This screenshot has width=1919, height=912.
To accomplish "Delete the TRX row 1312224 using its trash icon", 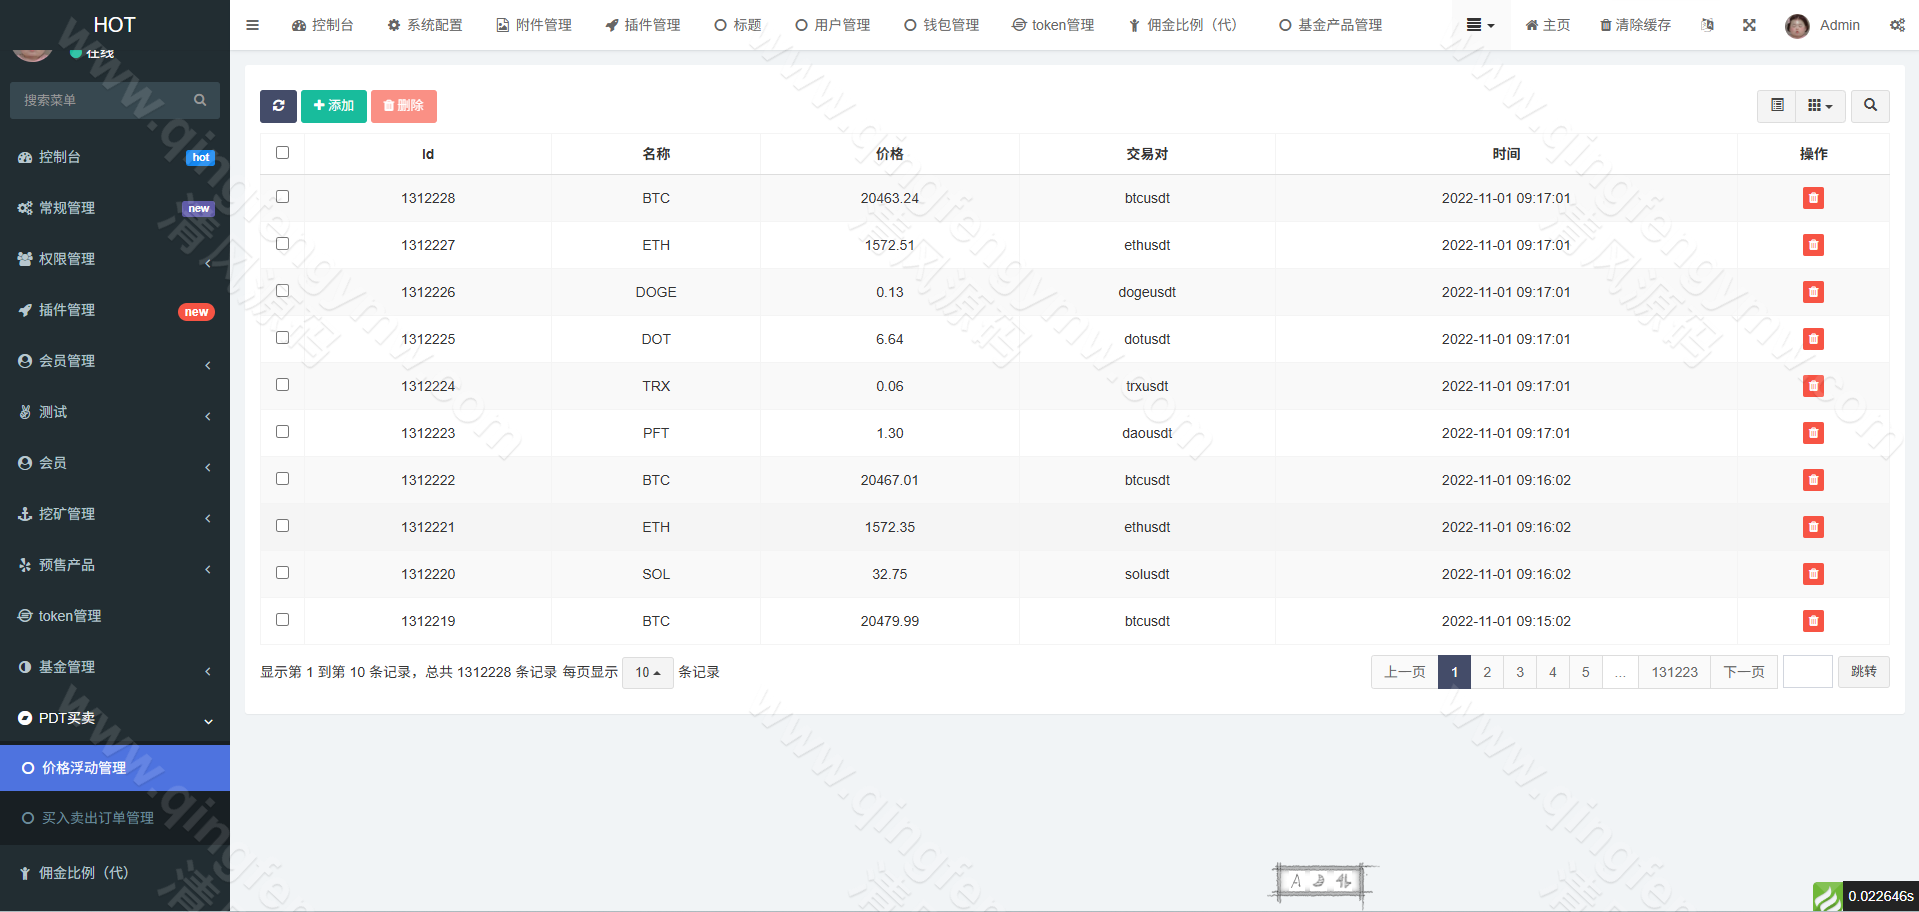I will (x=1813, y=386).
